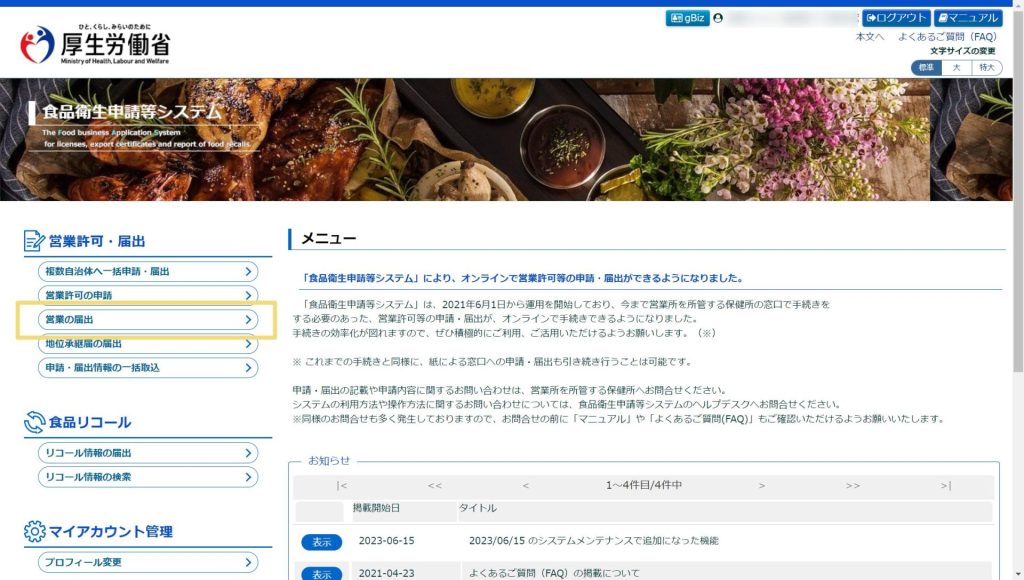
Task: Open よくあるご質問（FAQ） link
Action: click(946, 37)
